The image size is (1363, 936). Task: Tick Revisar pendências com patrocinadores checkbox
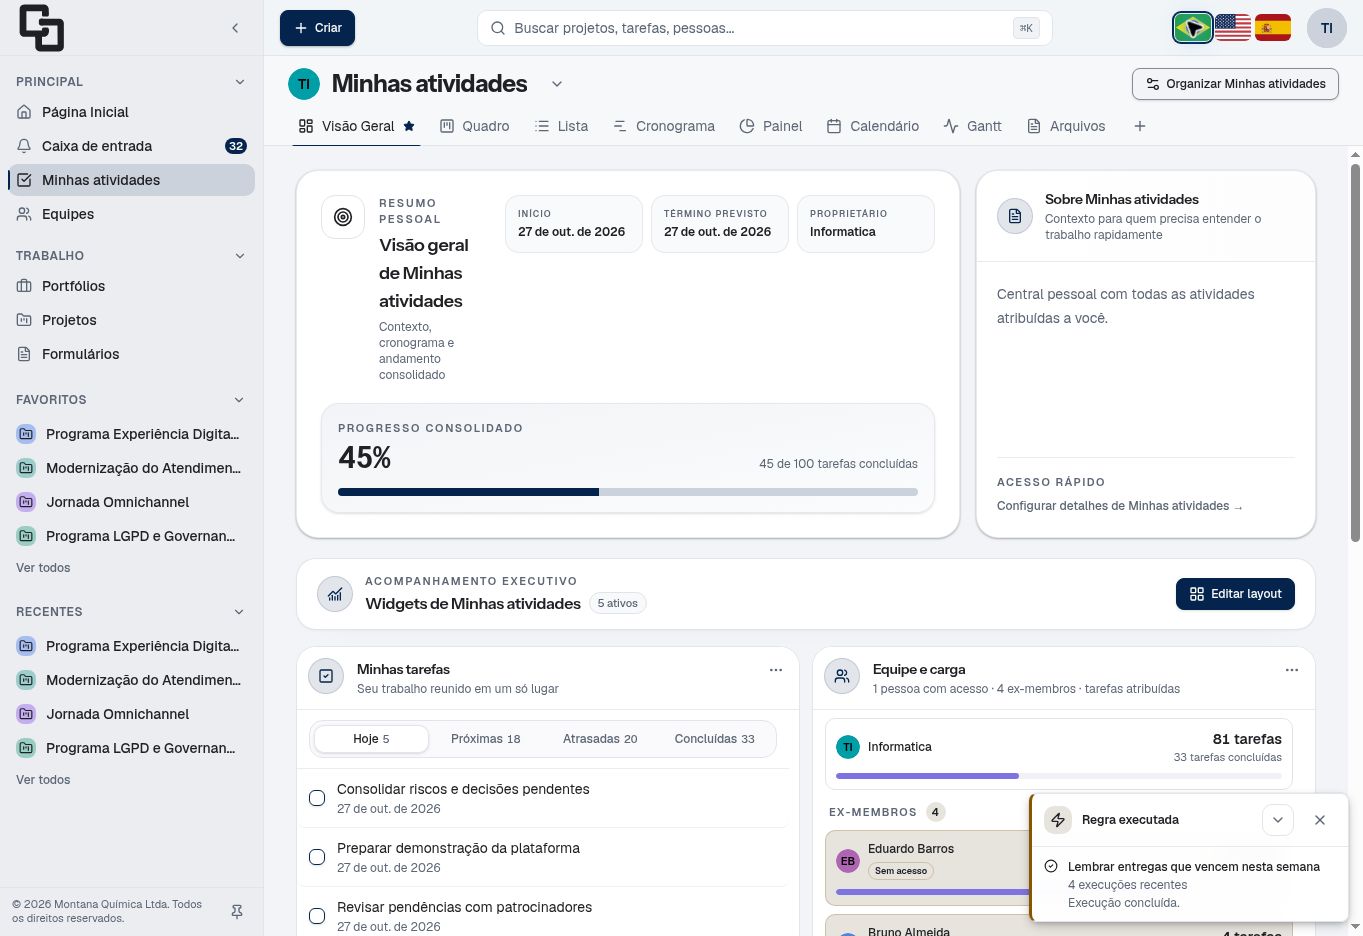click(x=317, y=916)
